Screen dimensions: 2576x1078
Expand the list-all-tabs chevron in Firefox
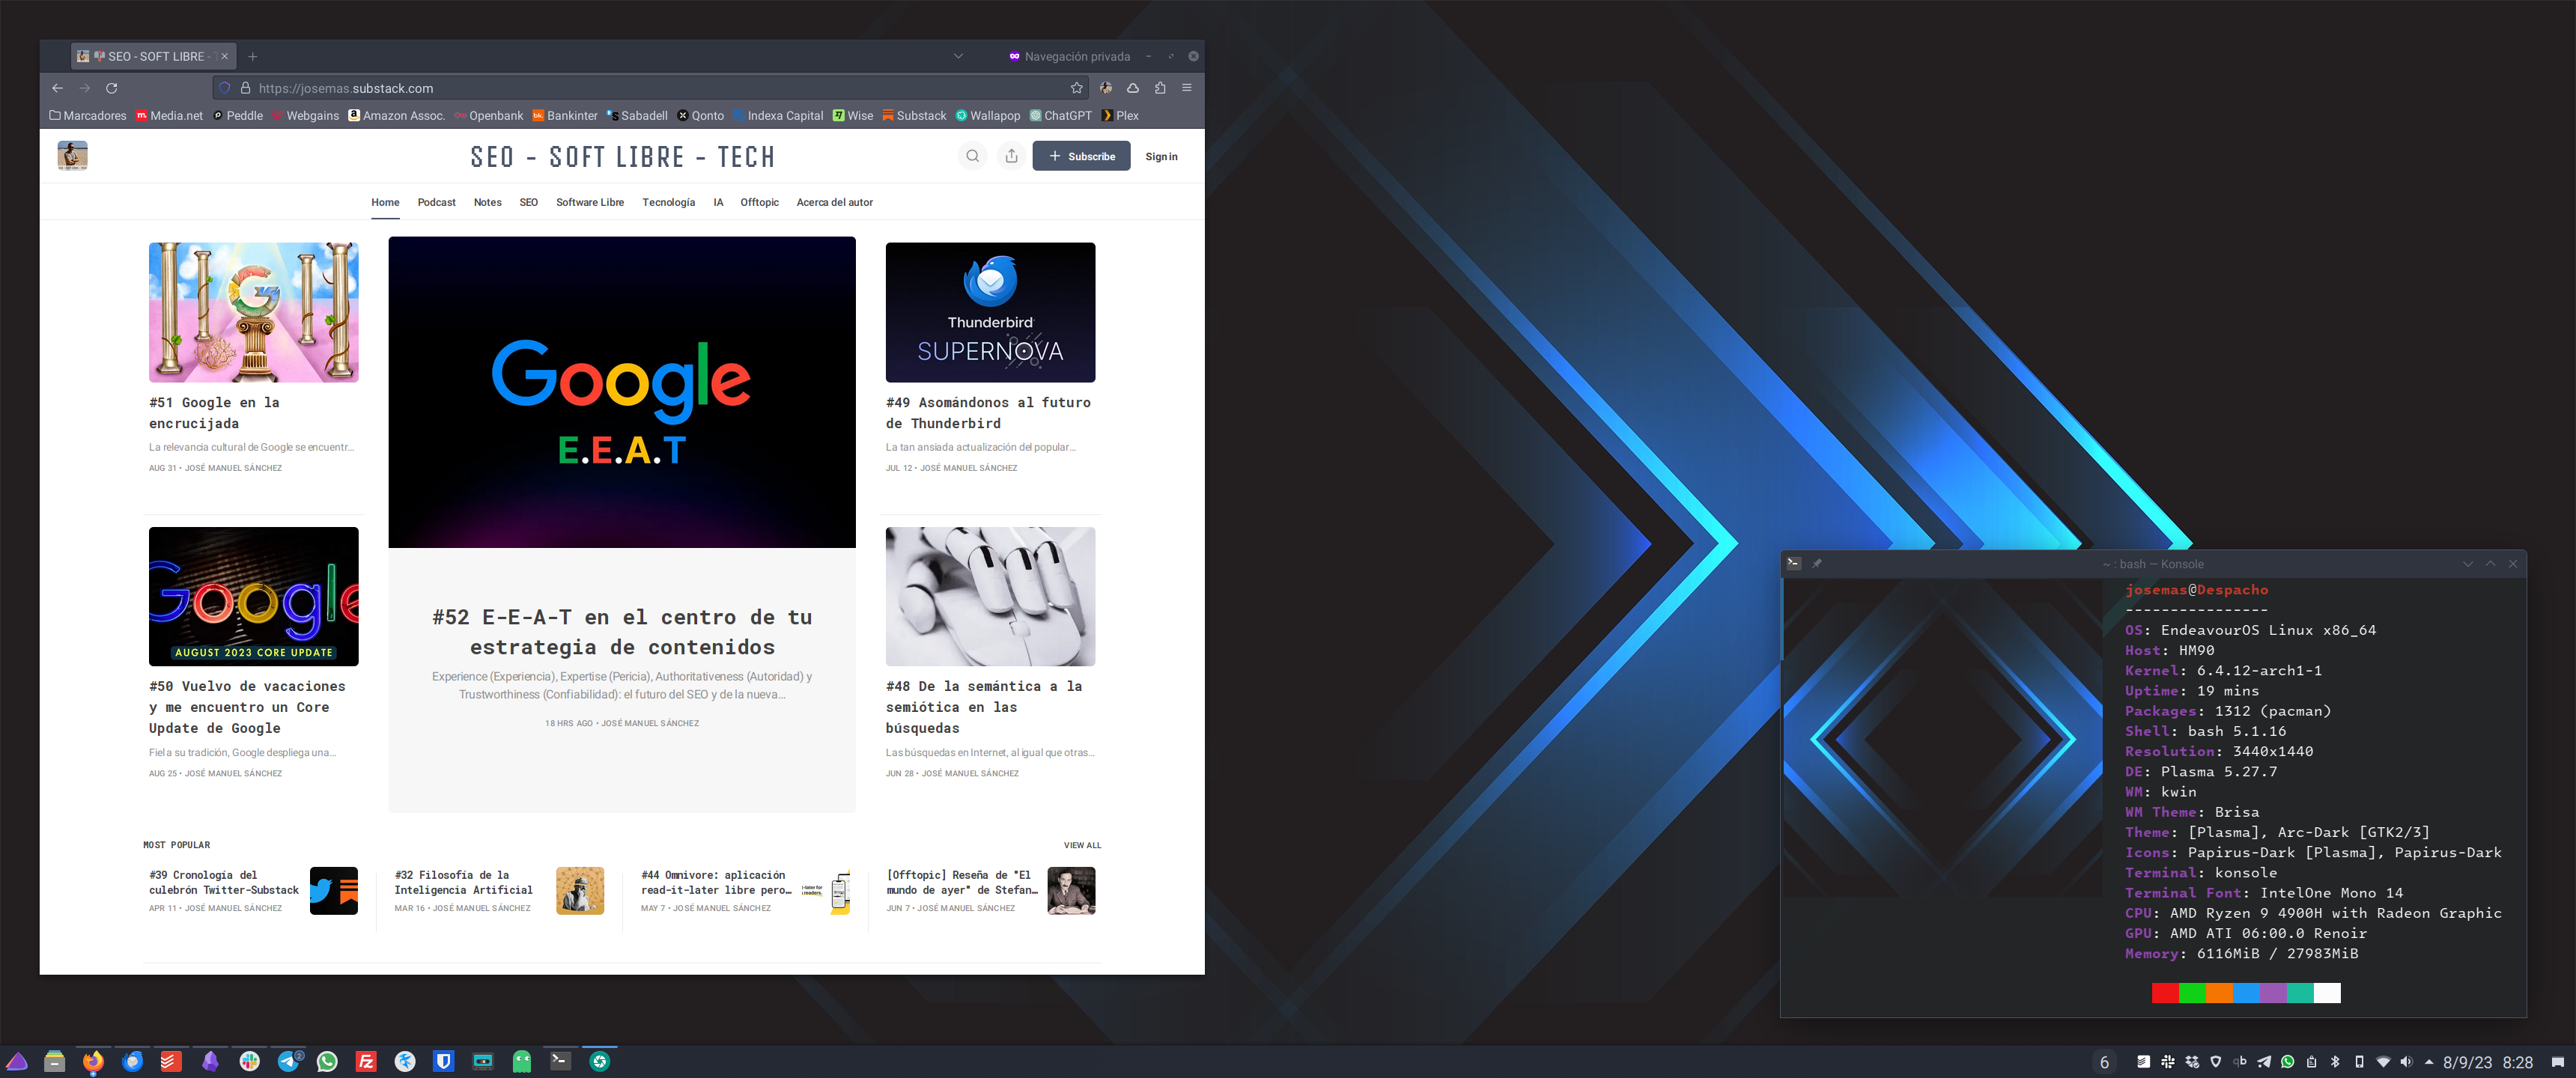(x=958, y=56)
